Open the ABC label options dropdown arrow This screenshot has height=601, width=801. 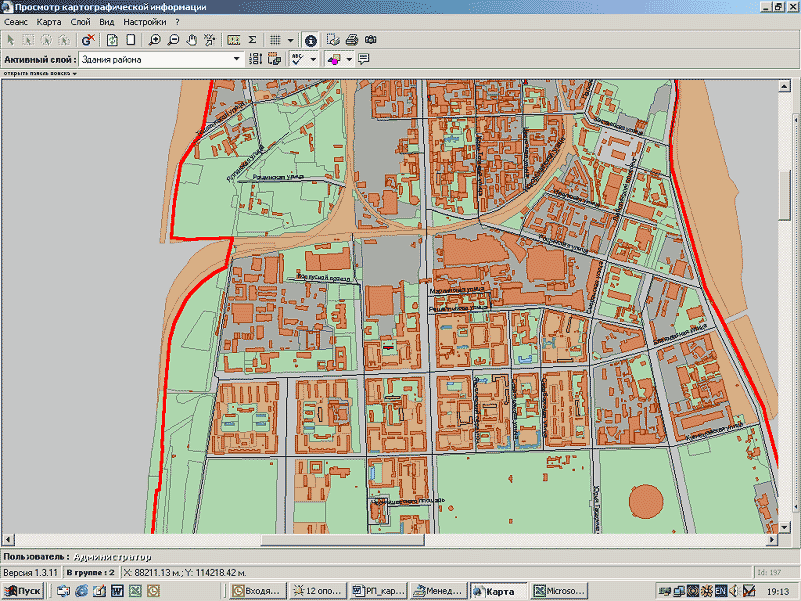(313, 59)
